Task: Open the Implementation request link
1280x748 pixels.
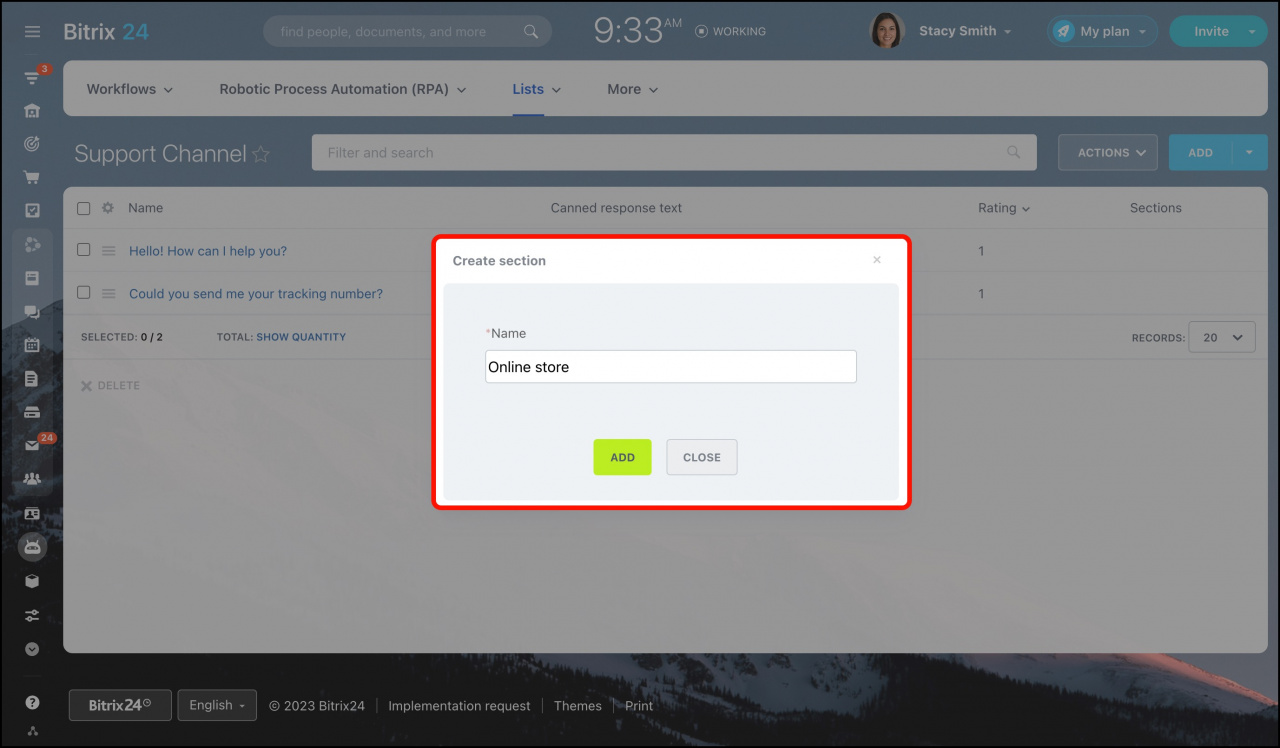Action: 459,706
